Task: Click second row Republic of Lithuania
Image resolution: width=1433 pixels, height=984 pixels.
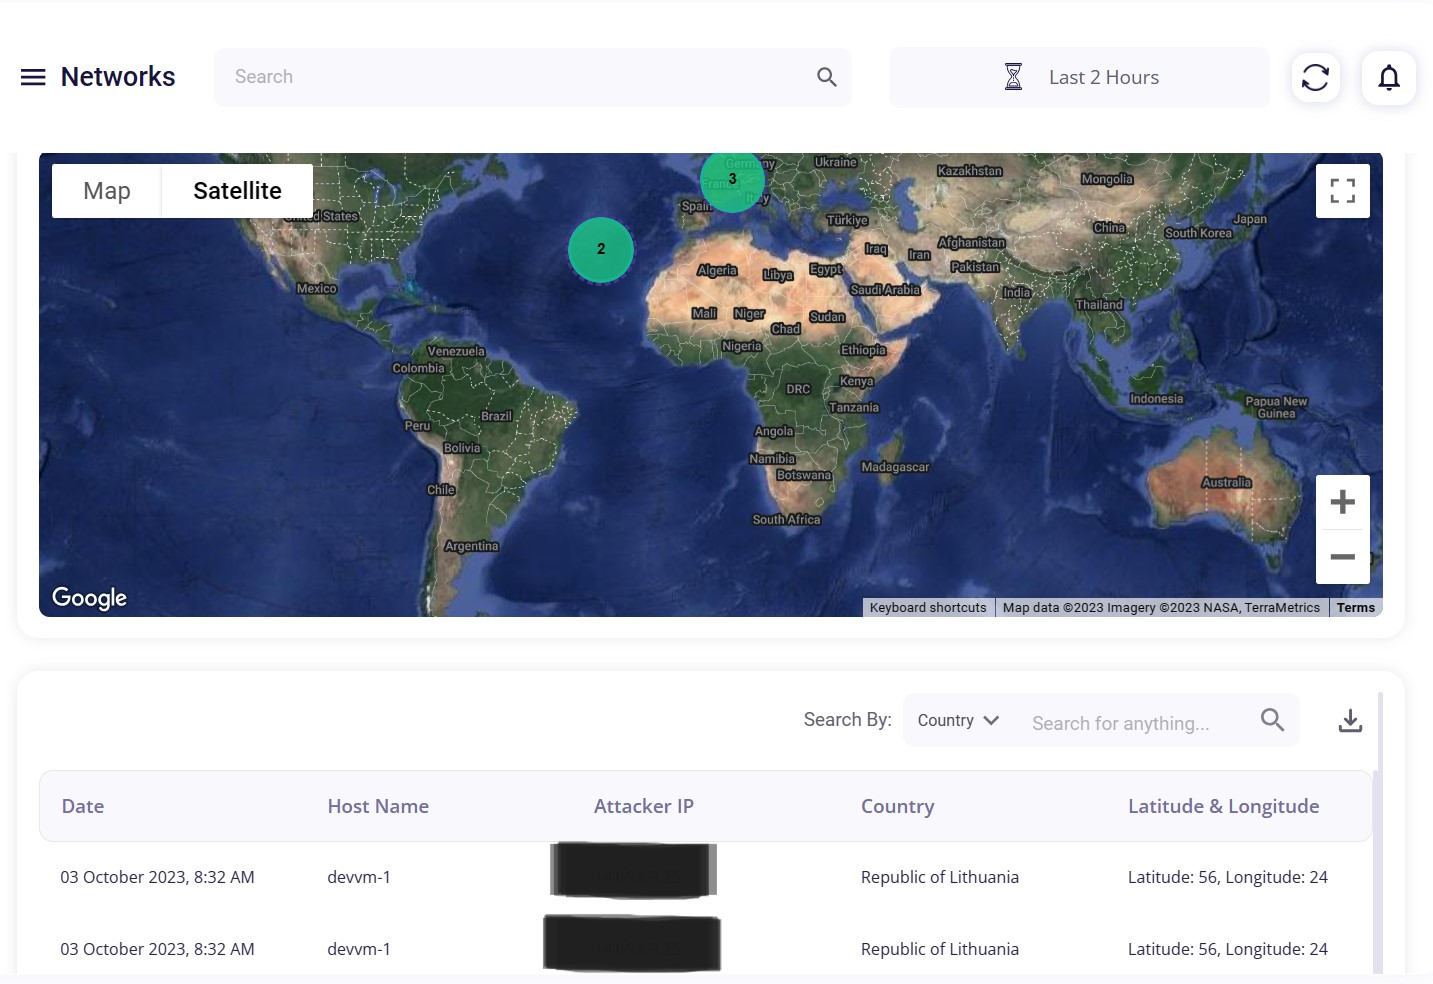Action: point(940,949)
